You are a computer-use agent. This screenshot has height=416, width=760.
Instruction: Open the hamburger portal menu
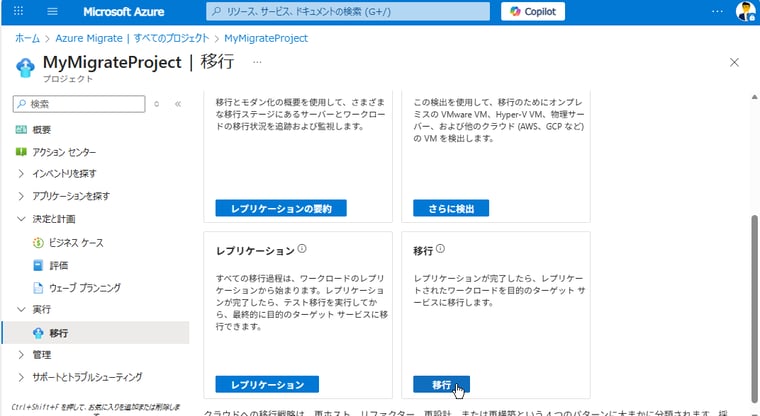pyautogui.click(x=52, y=11)
